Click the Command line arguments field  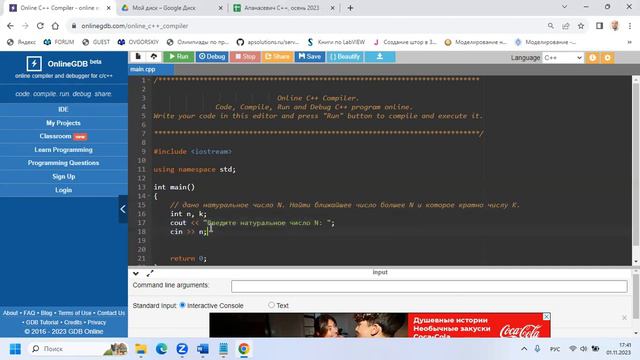(429, 286)
